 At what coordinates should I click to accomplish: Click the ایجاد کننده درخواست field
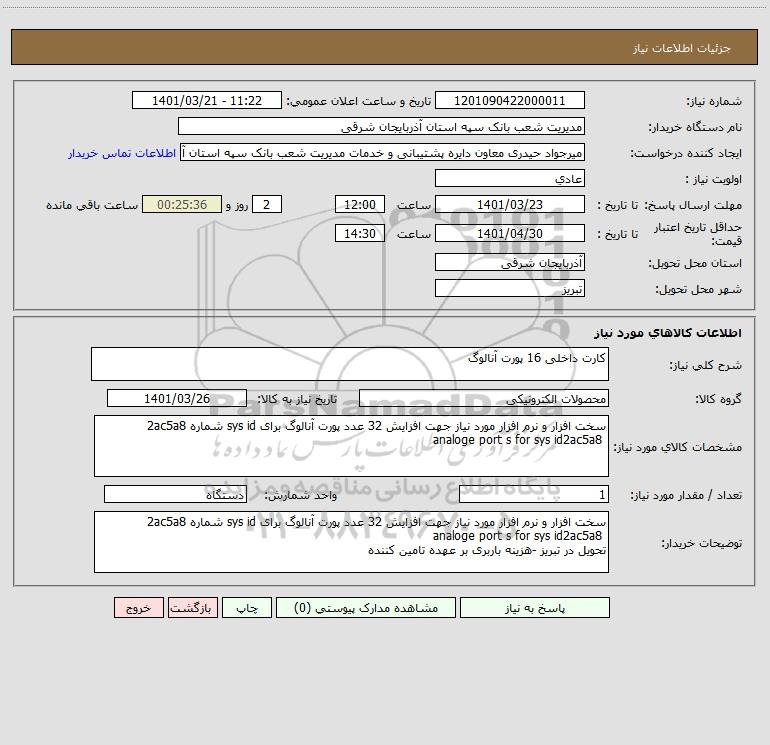click(382, 153)
